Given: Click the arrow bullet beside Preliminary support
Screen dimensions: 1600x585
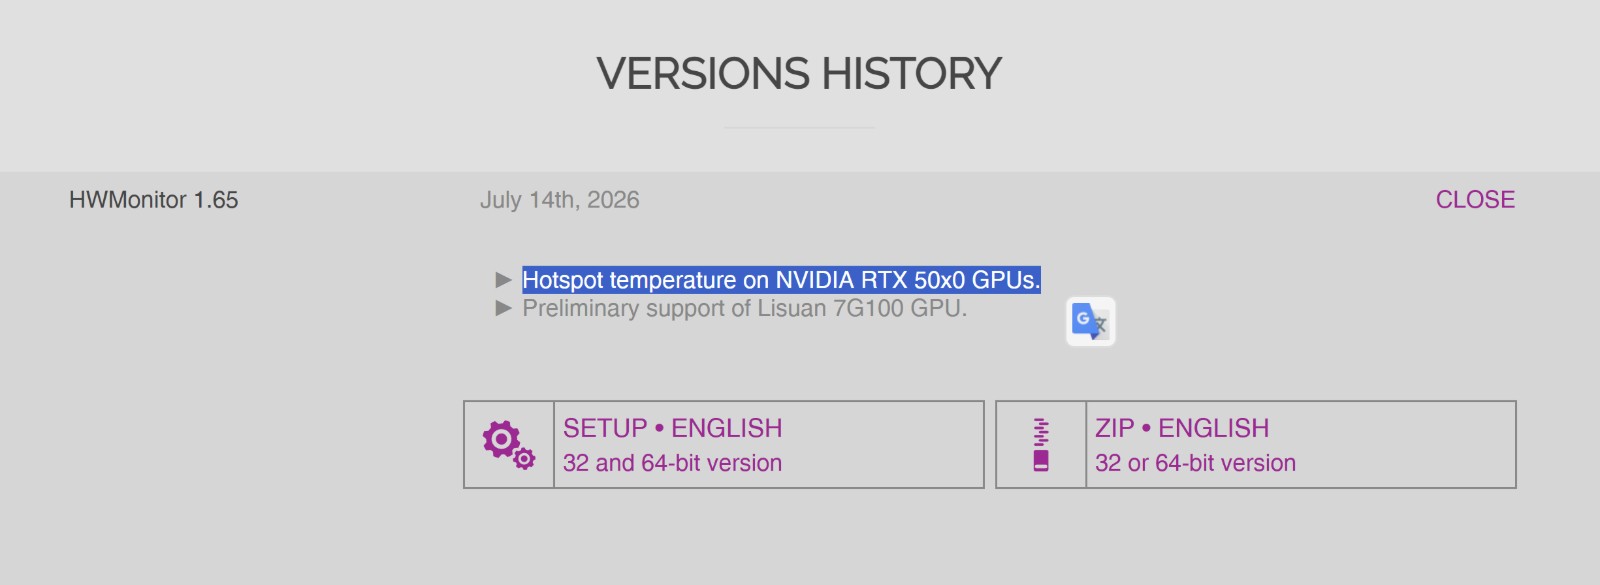Looking at the screenshot, I should coord(504,308).
